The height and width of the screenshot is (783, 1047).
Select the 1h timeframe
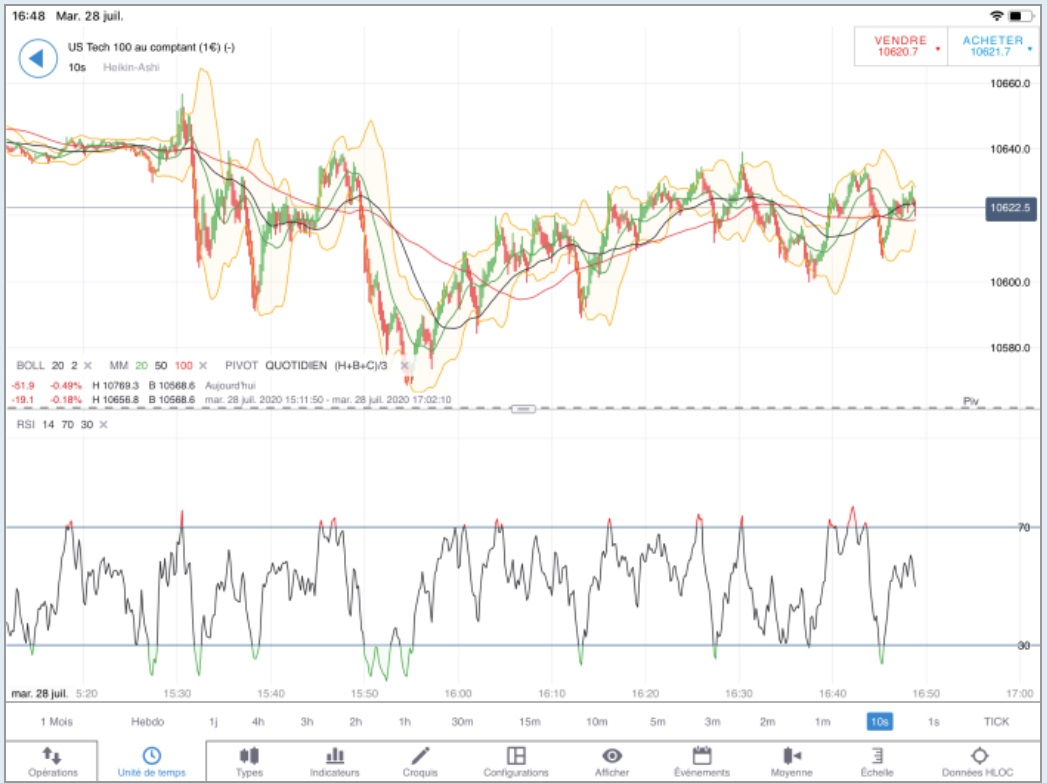[x=405, y=722]
